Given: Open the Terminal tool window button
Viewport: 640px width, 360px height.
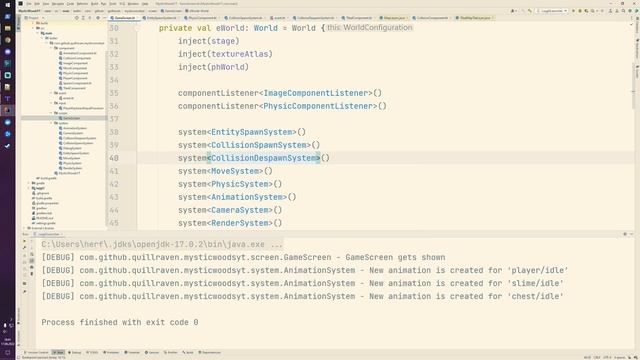Looking at the screenshot, I should [132, 352].
